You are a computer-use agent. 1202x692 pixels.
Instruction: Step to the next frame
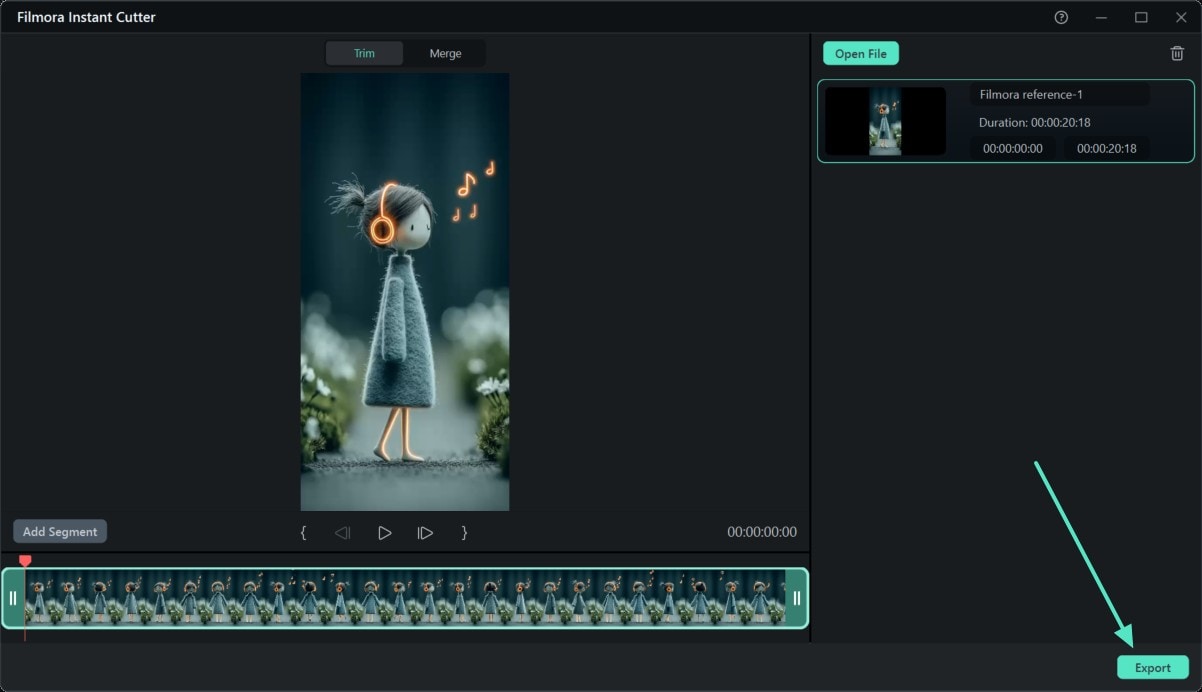click(x=425, y=533)
